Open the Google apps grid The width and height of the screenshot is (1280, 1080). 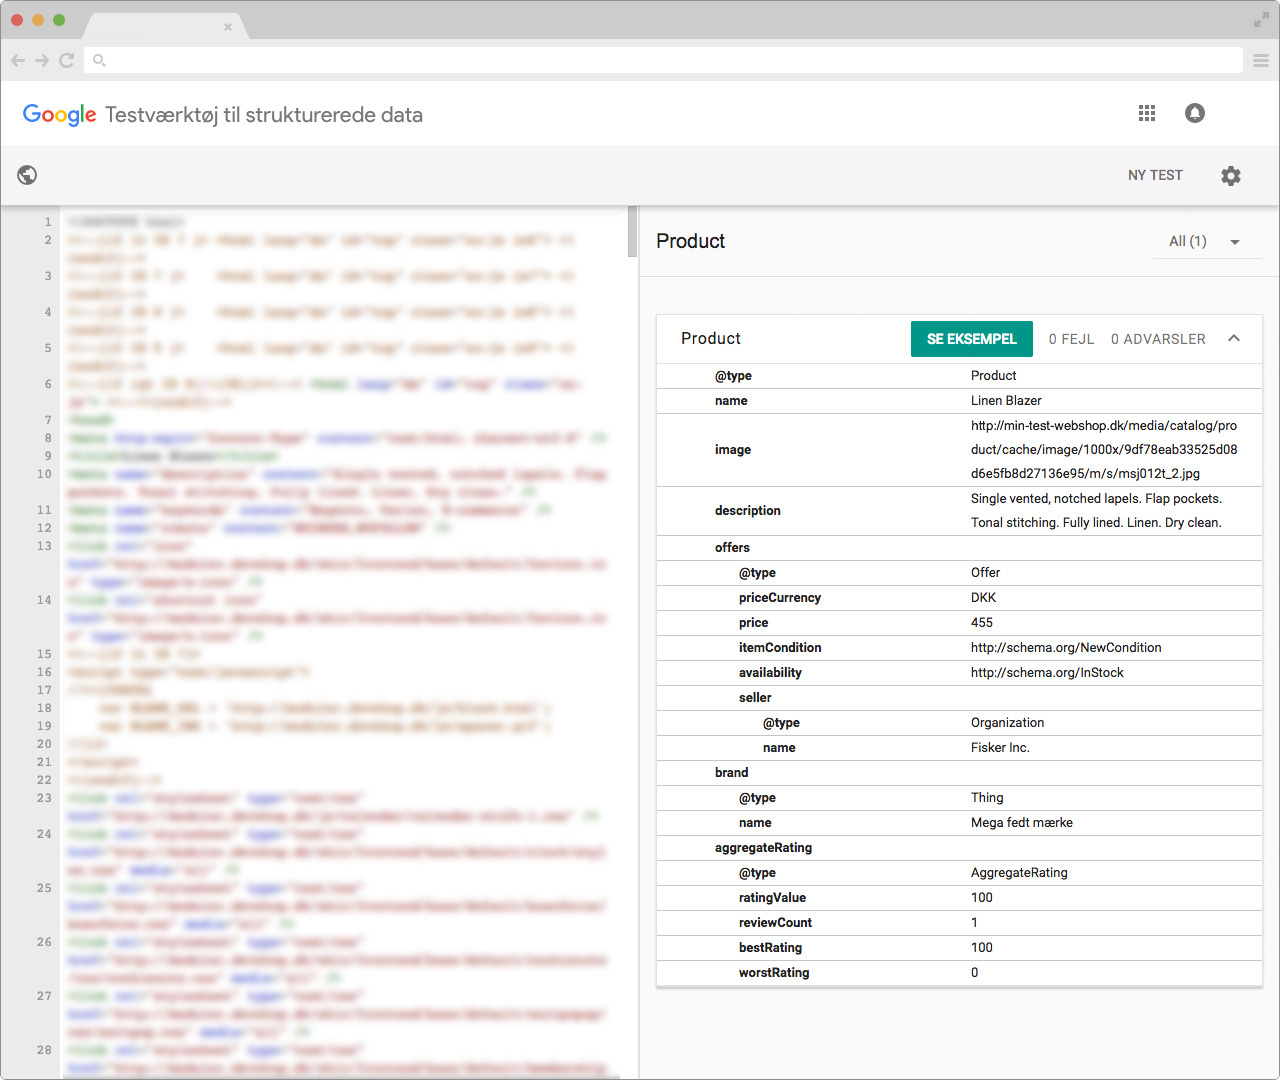pos(1147,114)
